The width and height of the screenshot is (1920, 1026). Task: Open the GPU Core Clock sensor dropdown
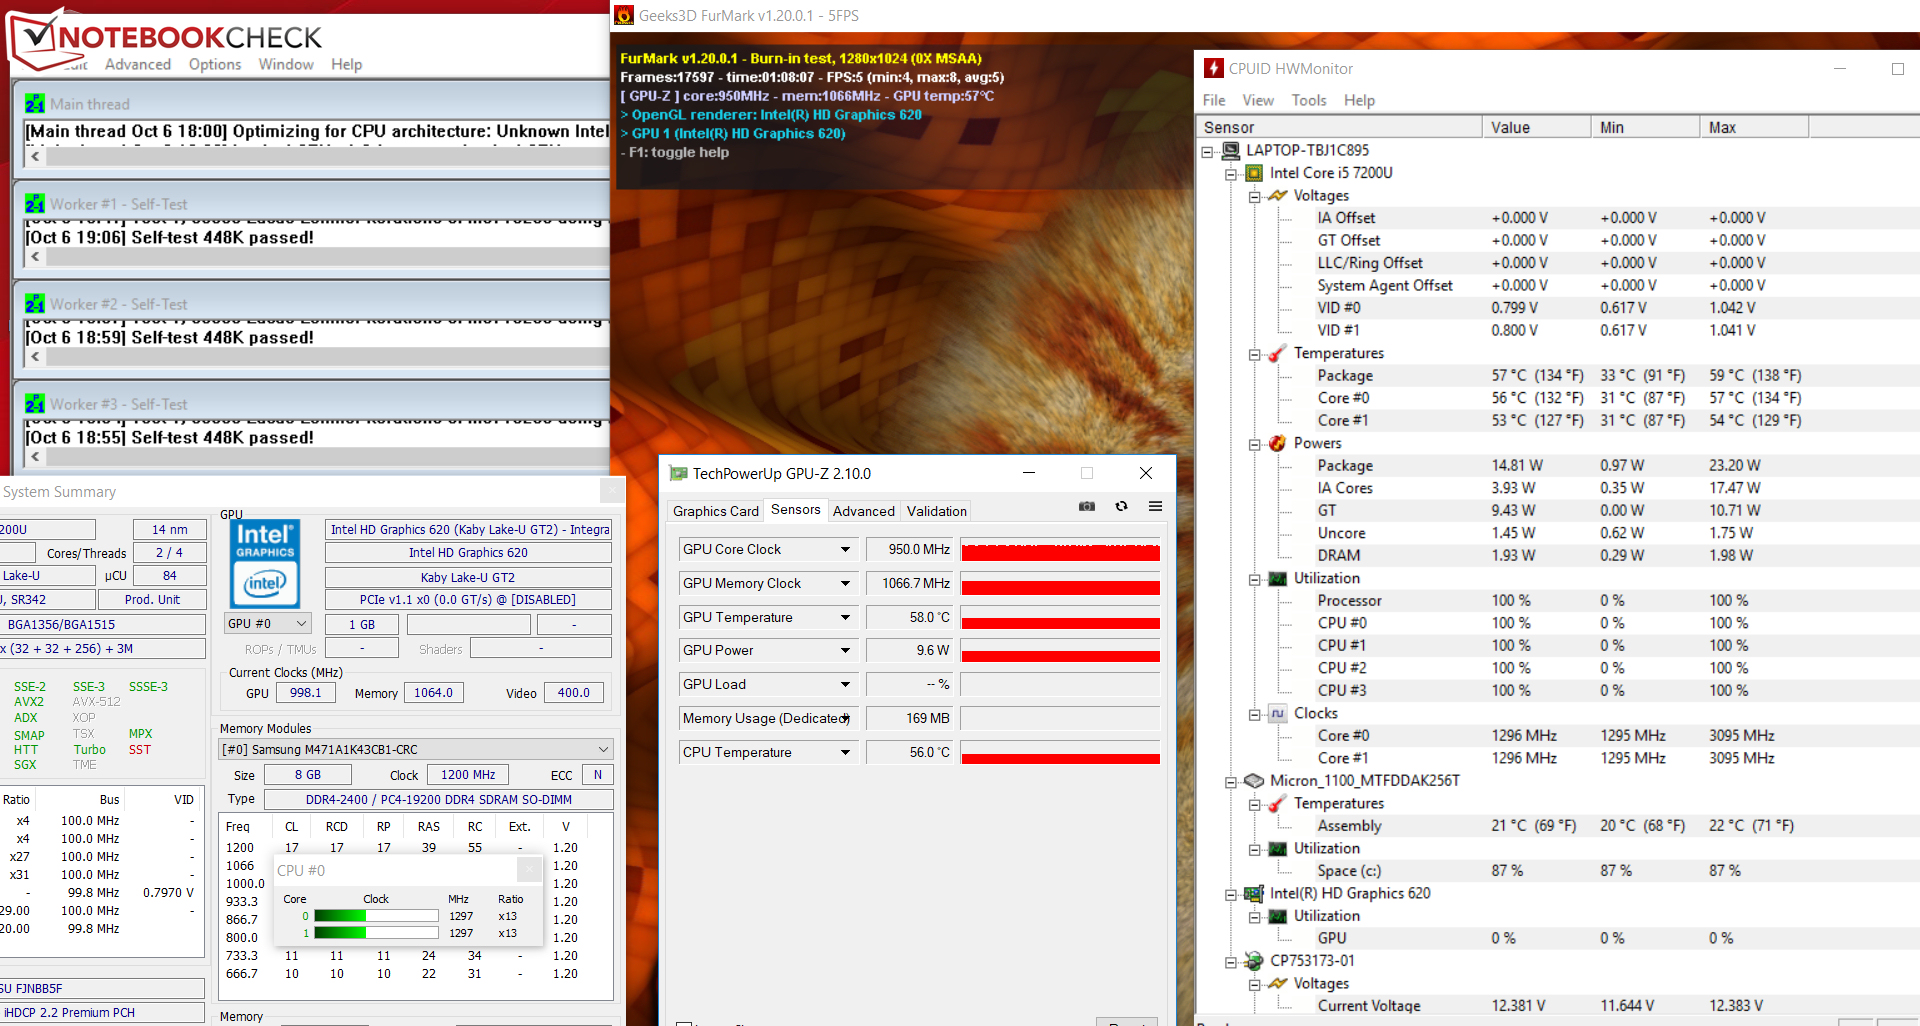point(845,549)
